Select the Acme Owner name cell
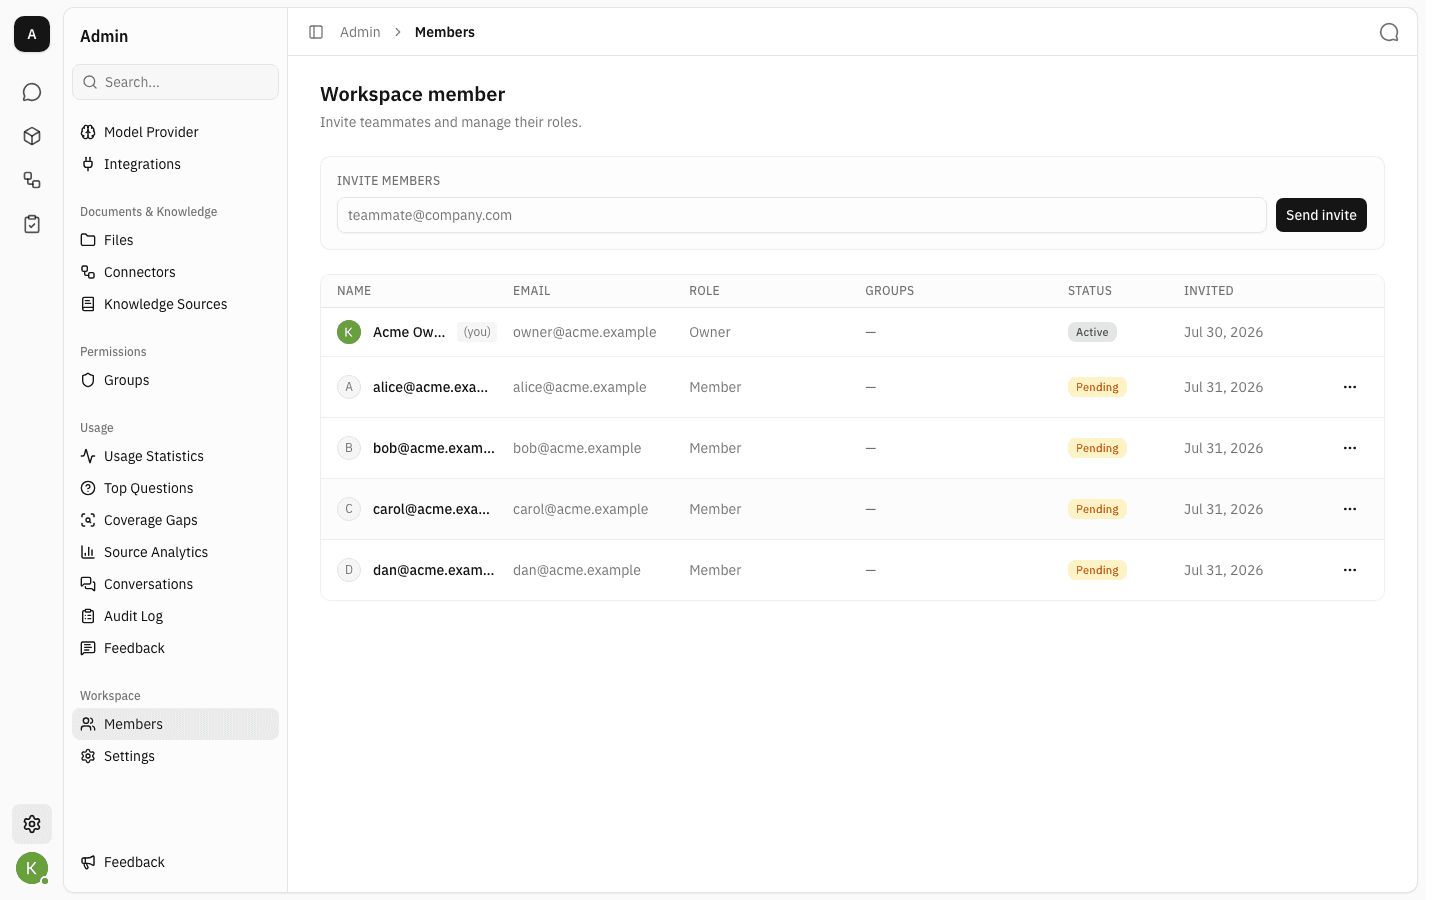This screenshot has height=900, width=1440. (x=409, y=332)
